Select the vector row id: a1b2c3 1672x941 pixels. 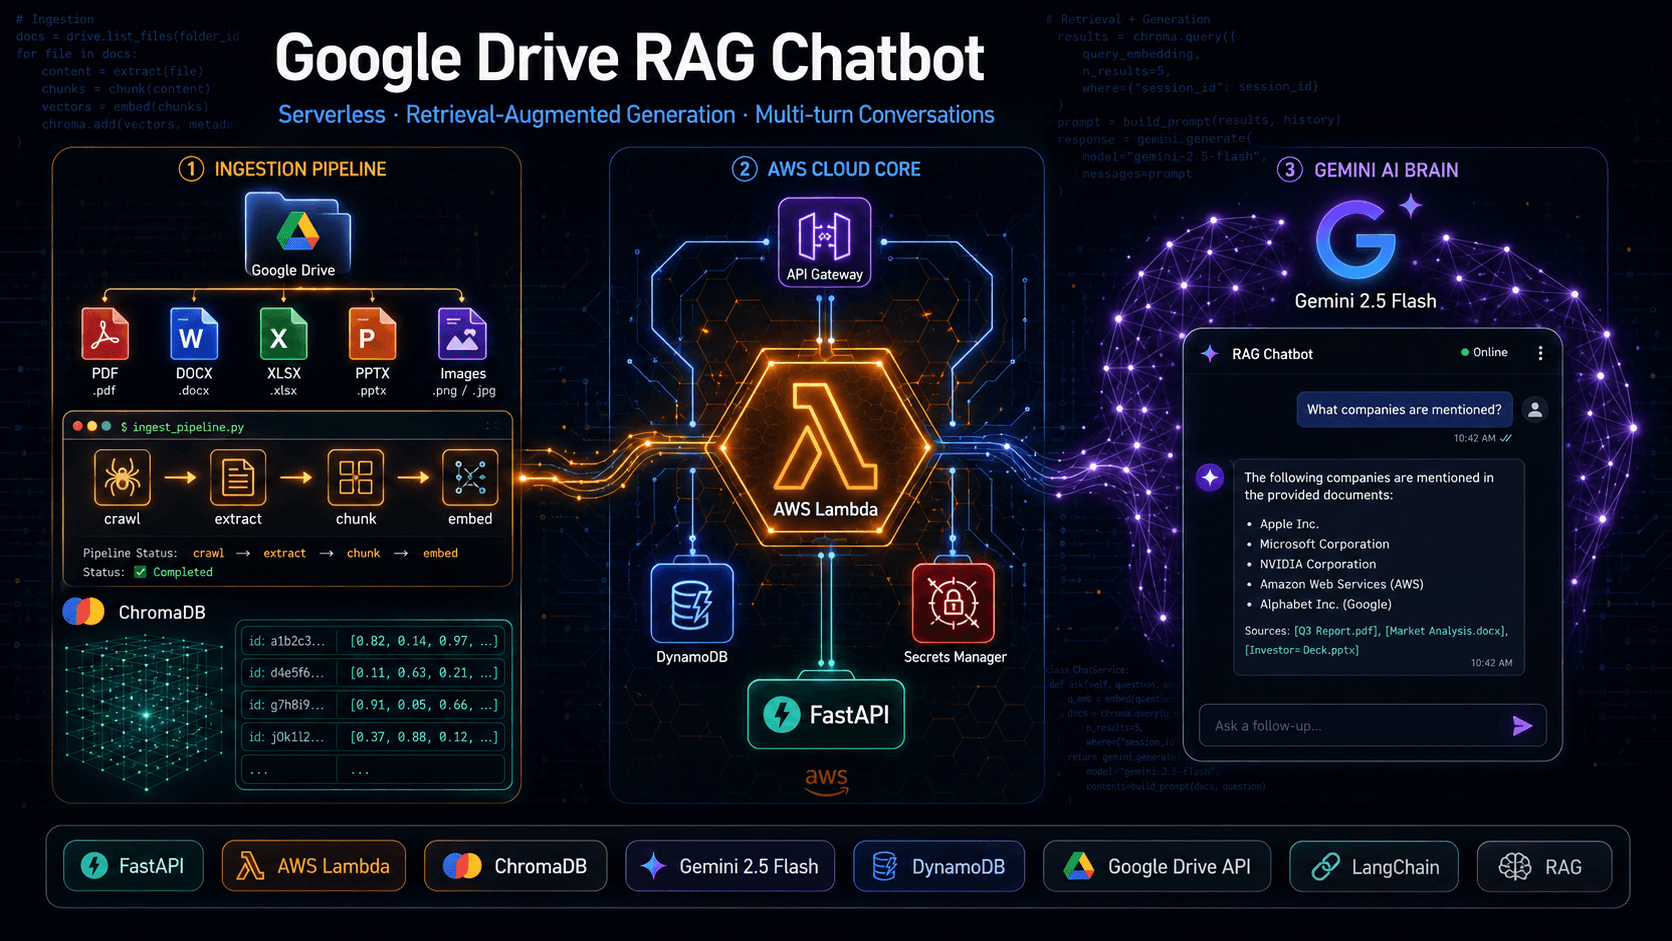[x=373, y=641]
